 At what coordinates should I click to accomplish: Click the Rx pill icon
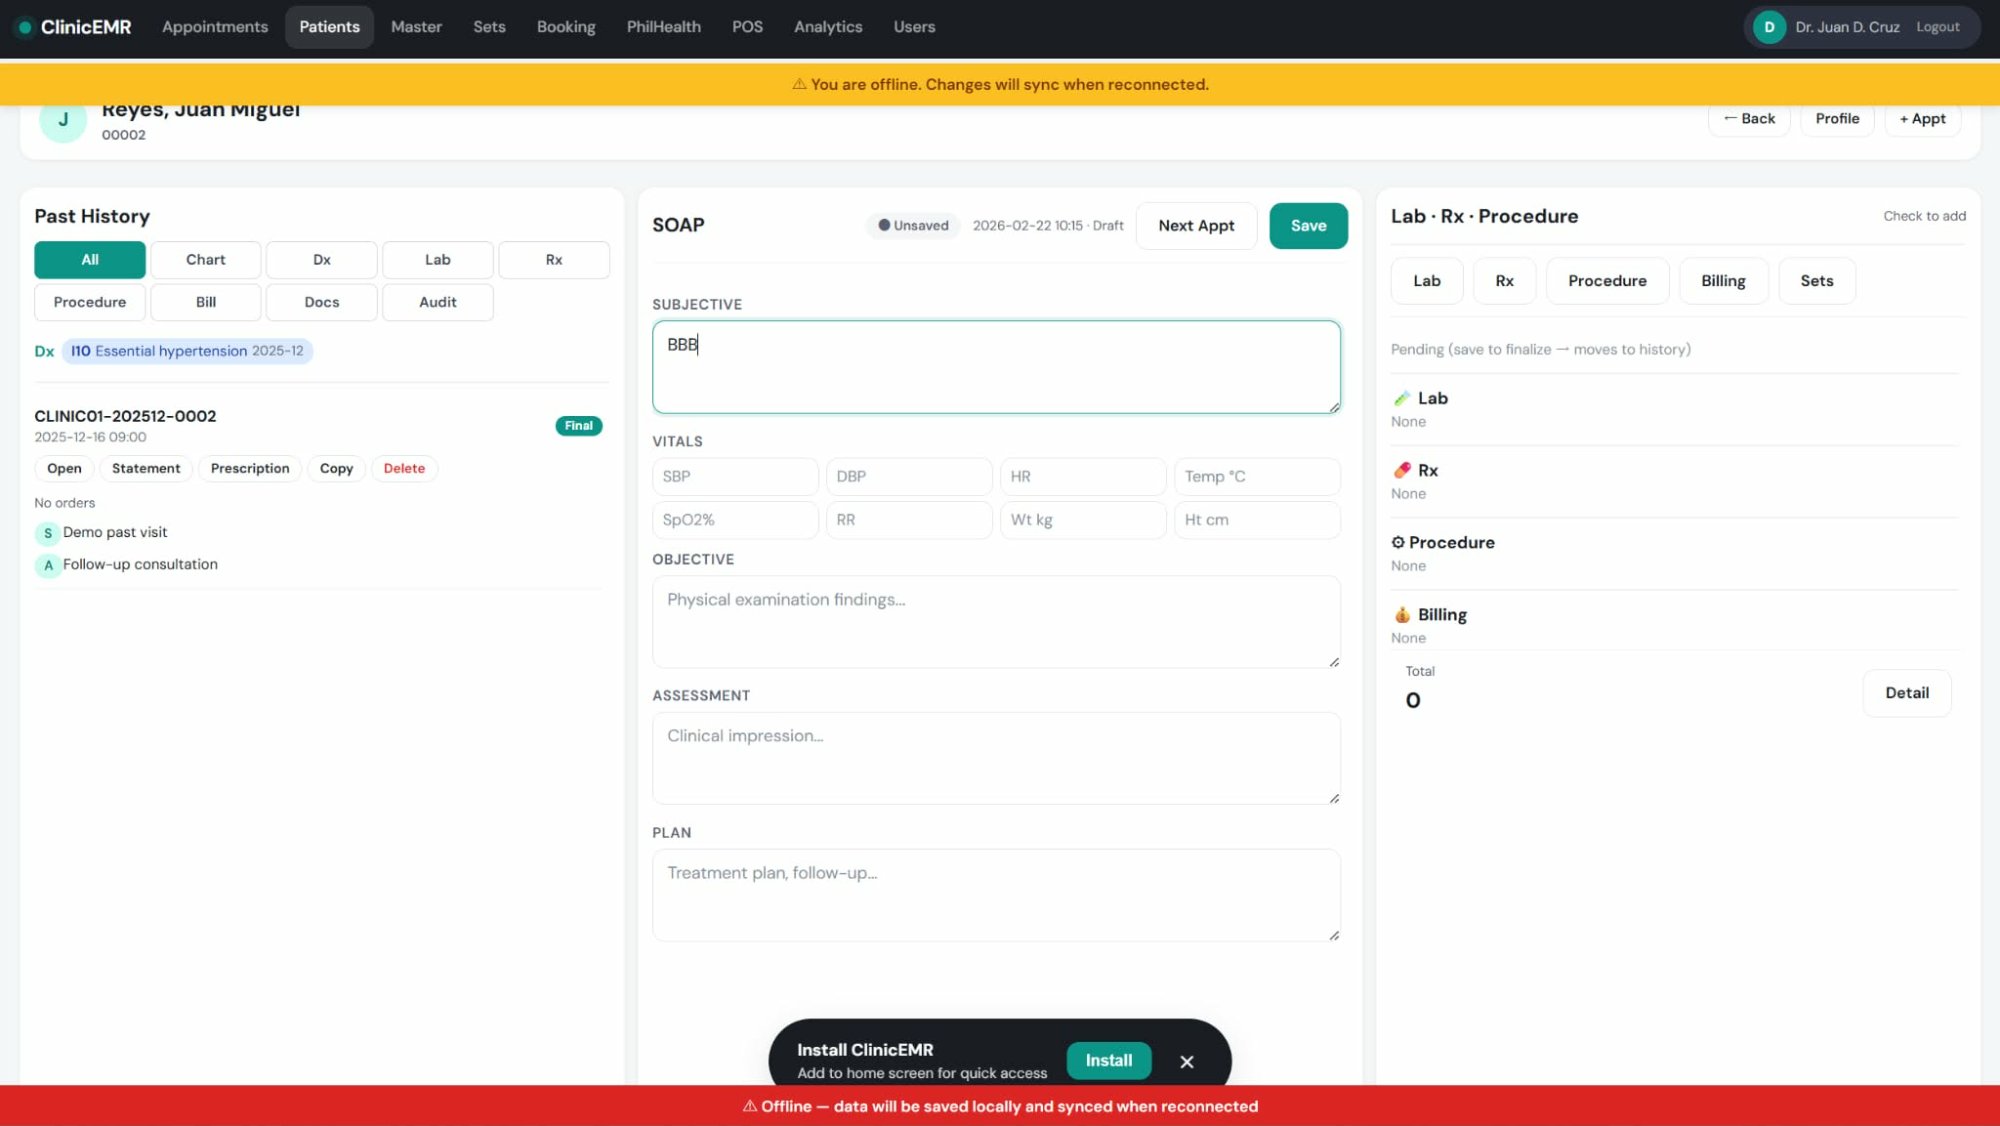coord(1402,470)
